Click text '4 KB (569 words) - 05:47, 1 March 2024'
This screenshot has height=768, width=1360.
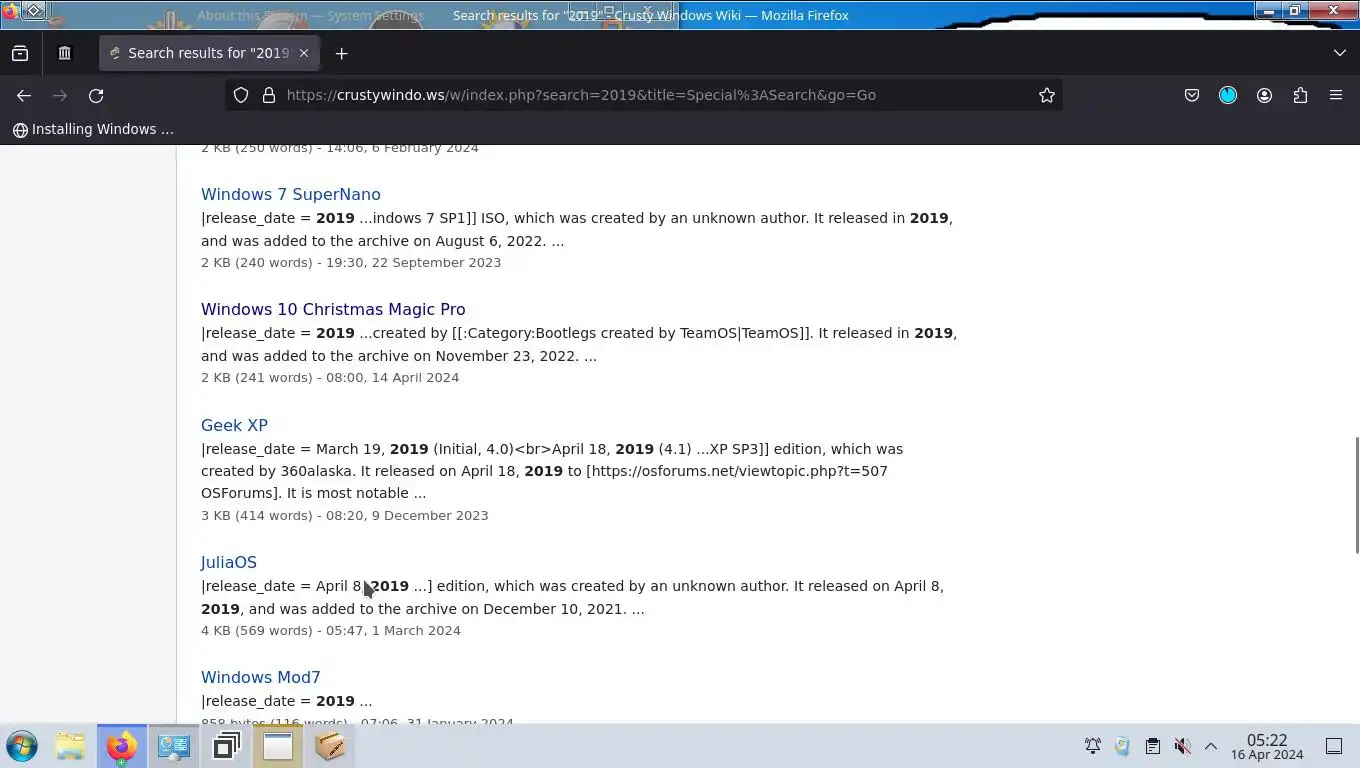pos(331,630)
